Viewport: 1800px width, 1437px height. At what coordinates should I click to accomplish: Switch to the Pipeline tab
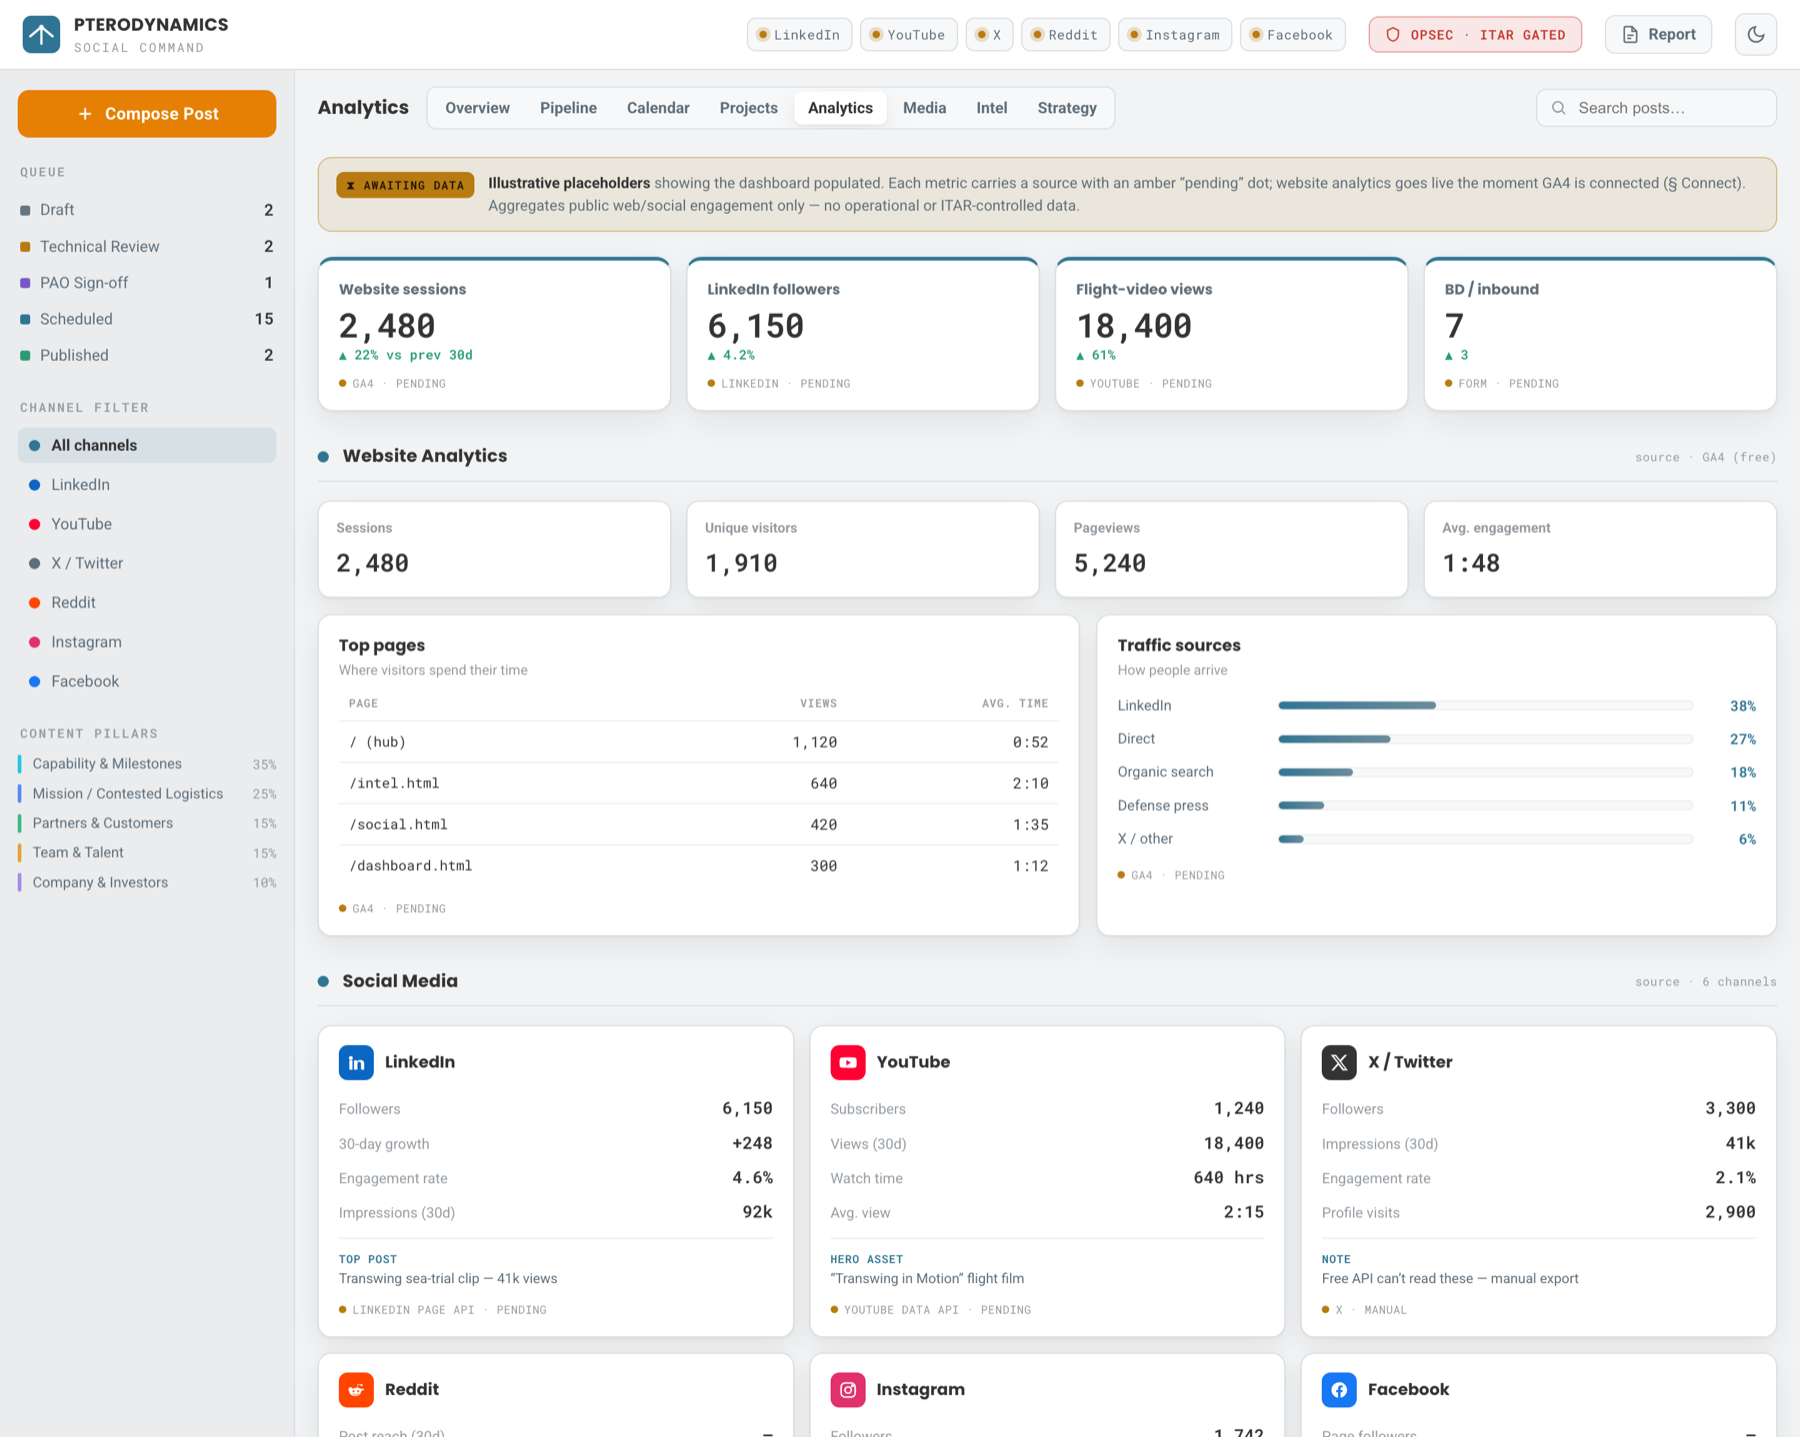click(x=568, y=108)
